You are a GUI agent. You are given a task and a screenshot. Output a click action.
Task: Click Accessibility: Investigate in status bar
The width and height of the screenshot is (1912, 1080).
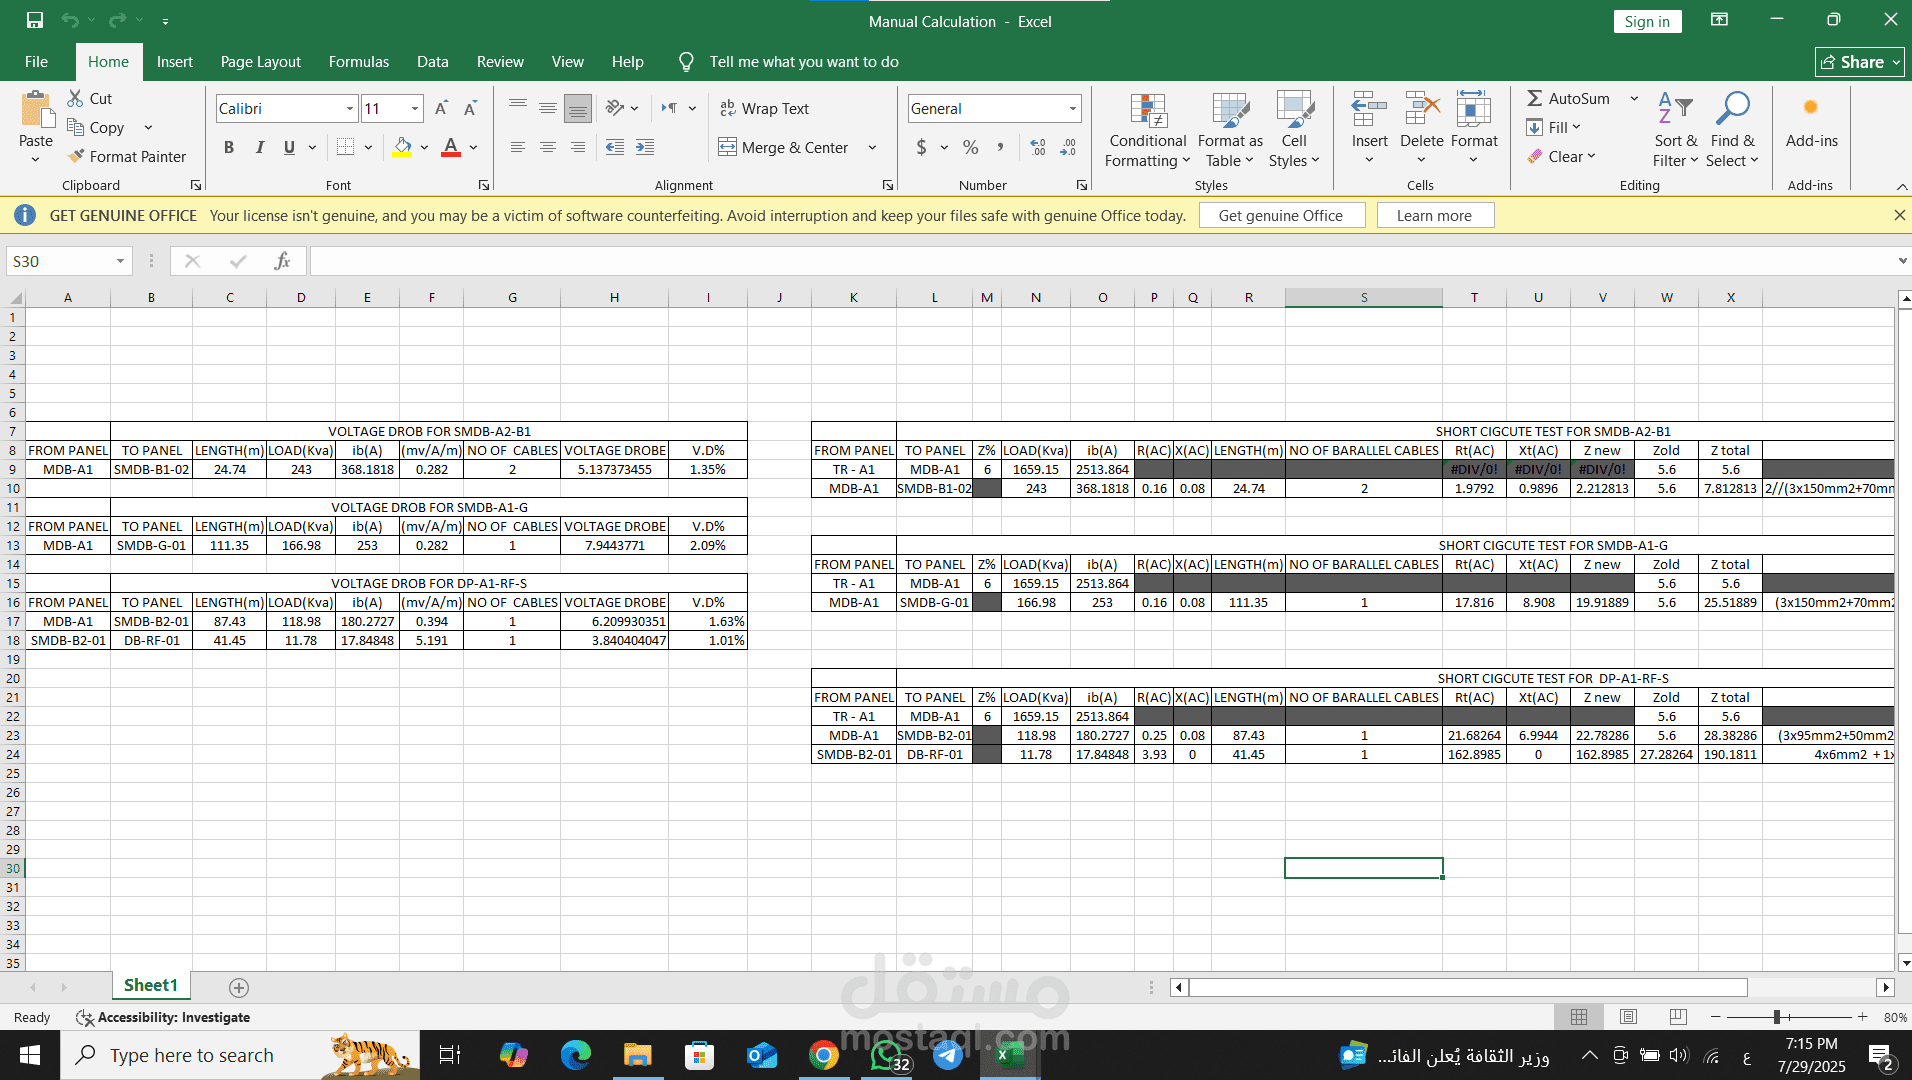click(x=163, y=1017)
